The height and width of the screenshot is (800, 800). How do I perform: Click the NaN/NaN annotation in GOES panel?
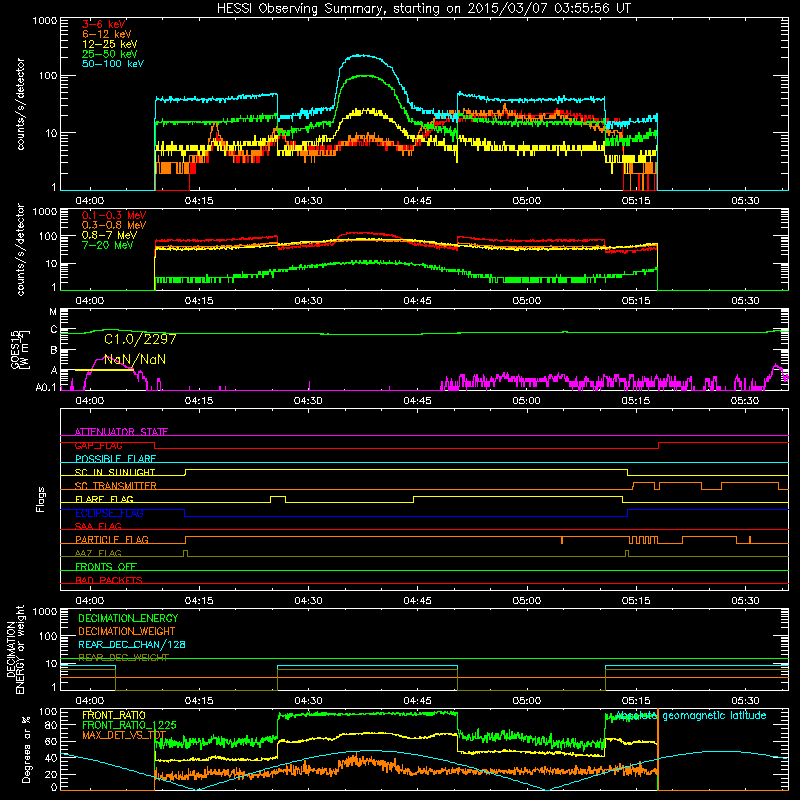pyautogui.click(x=135, y=360)
